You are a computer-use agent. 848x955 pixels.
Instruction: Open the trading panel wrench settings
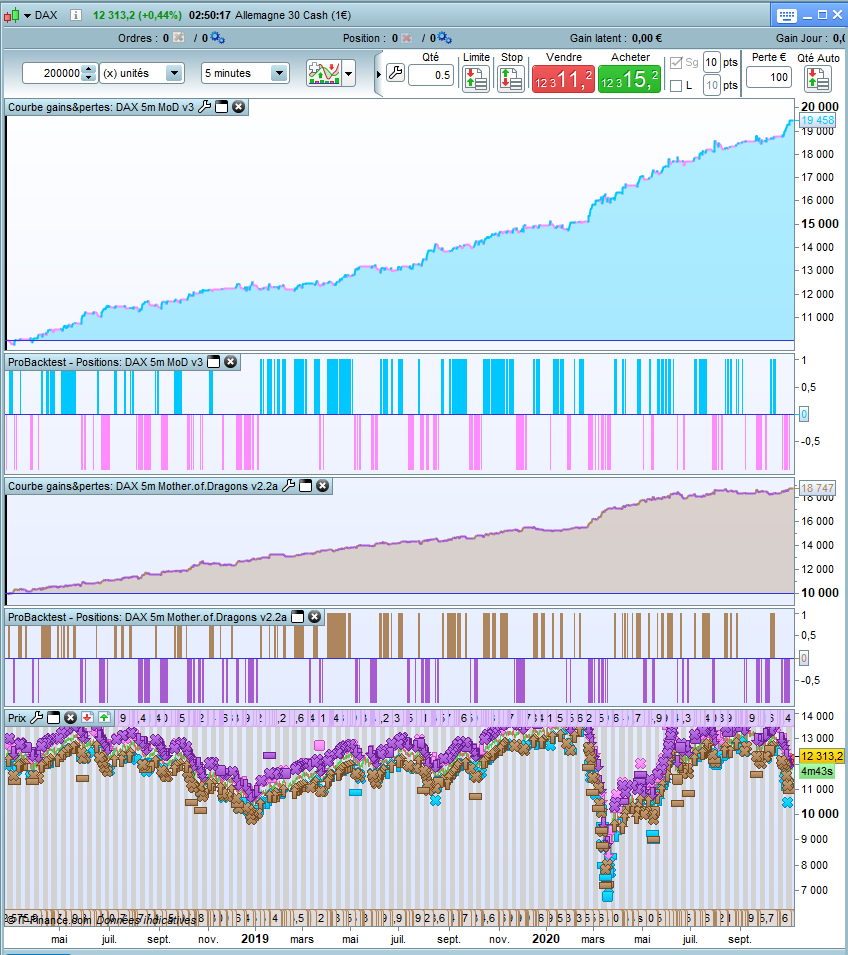click(x=395, y=74)
